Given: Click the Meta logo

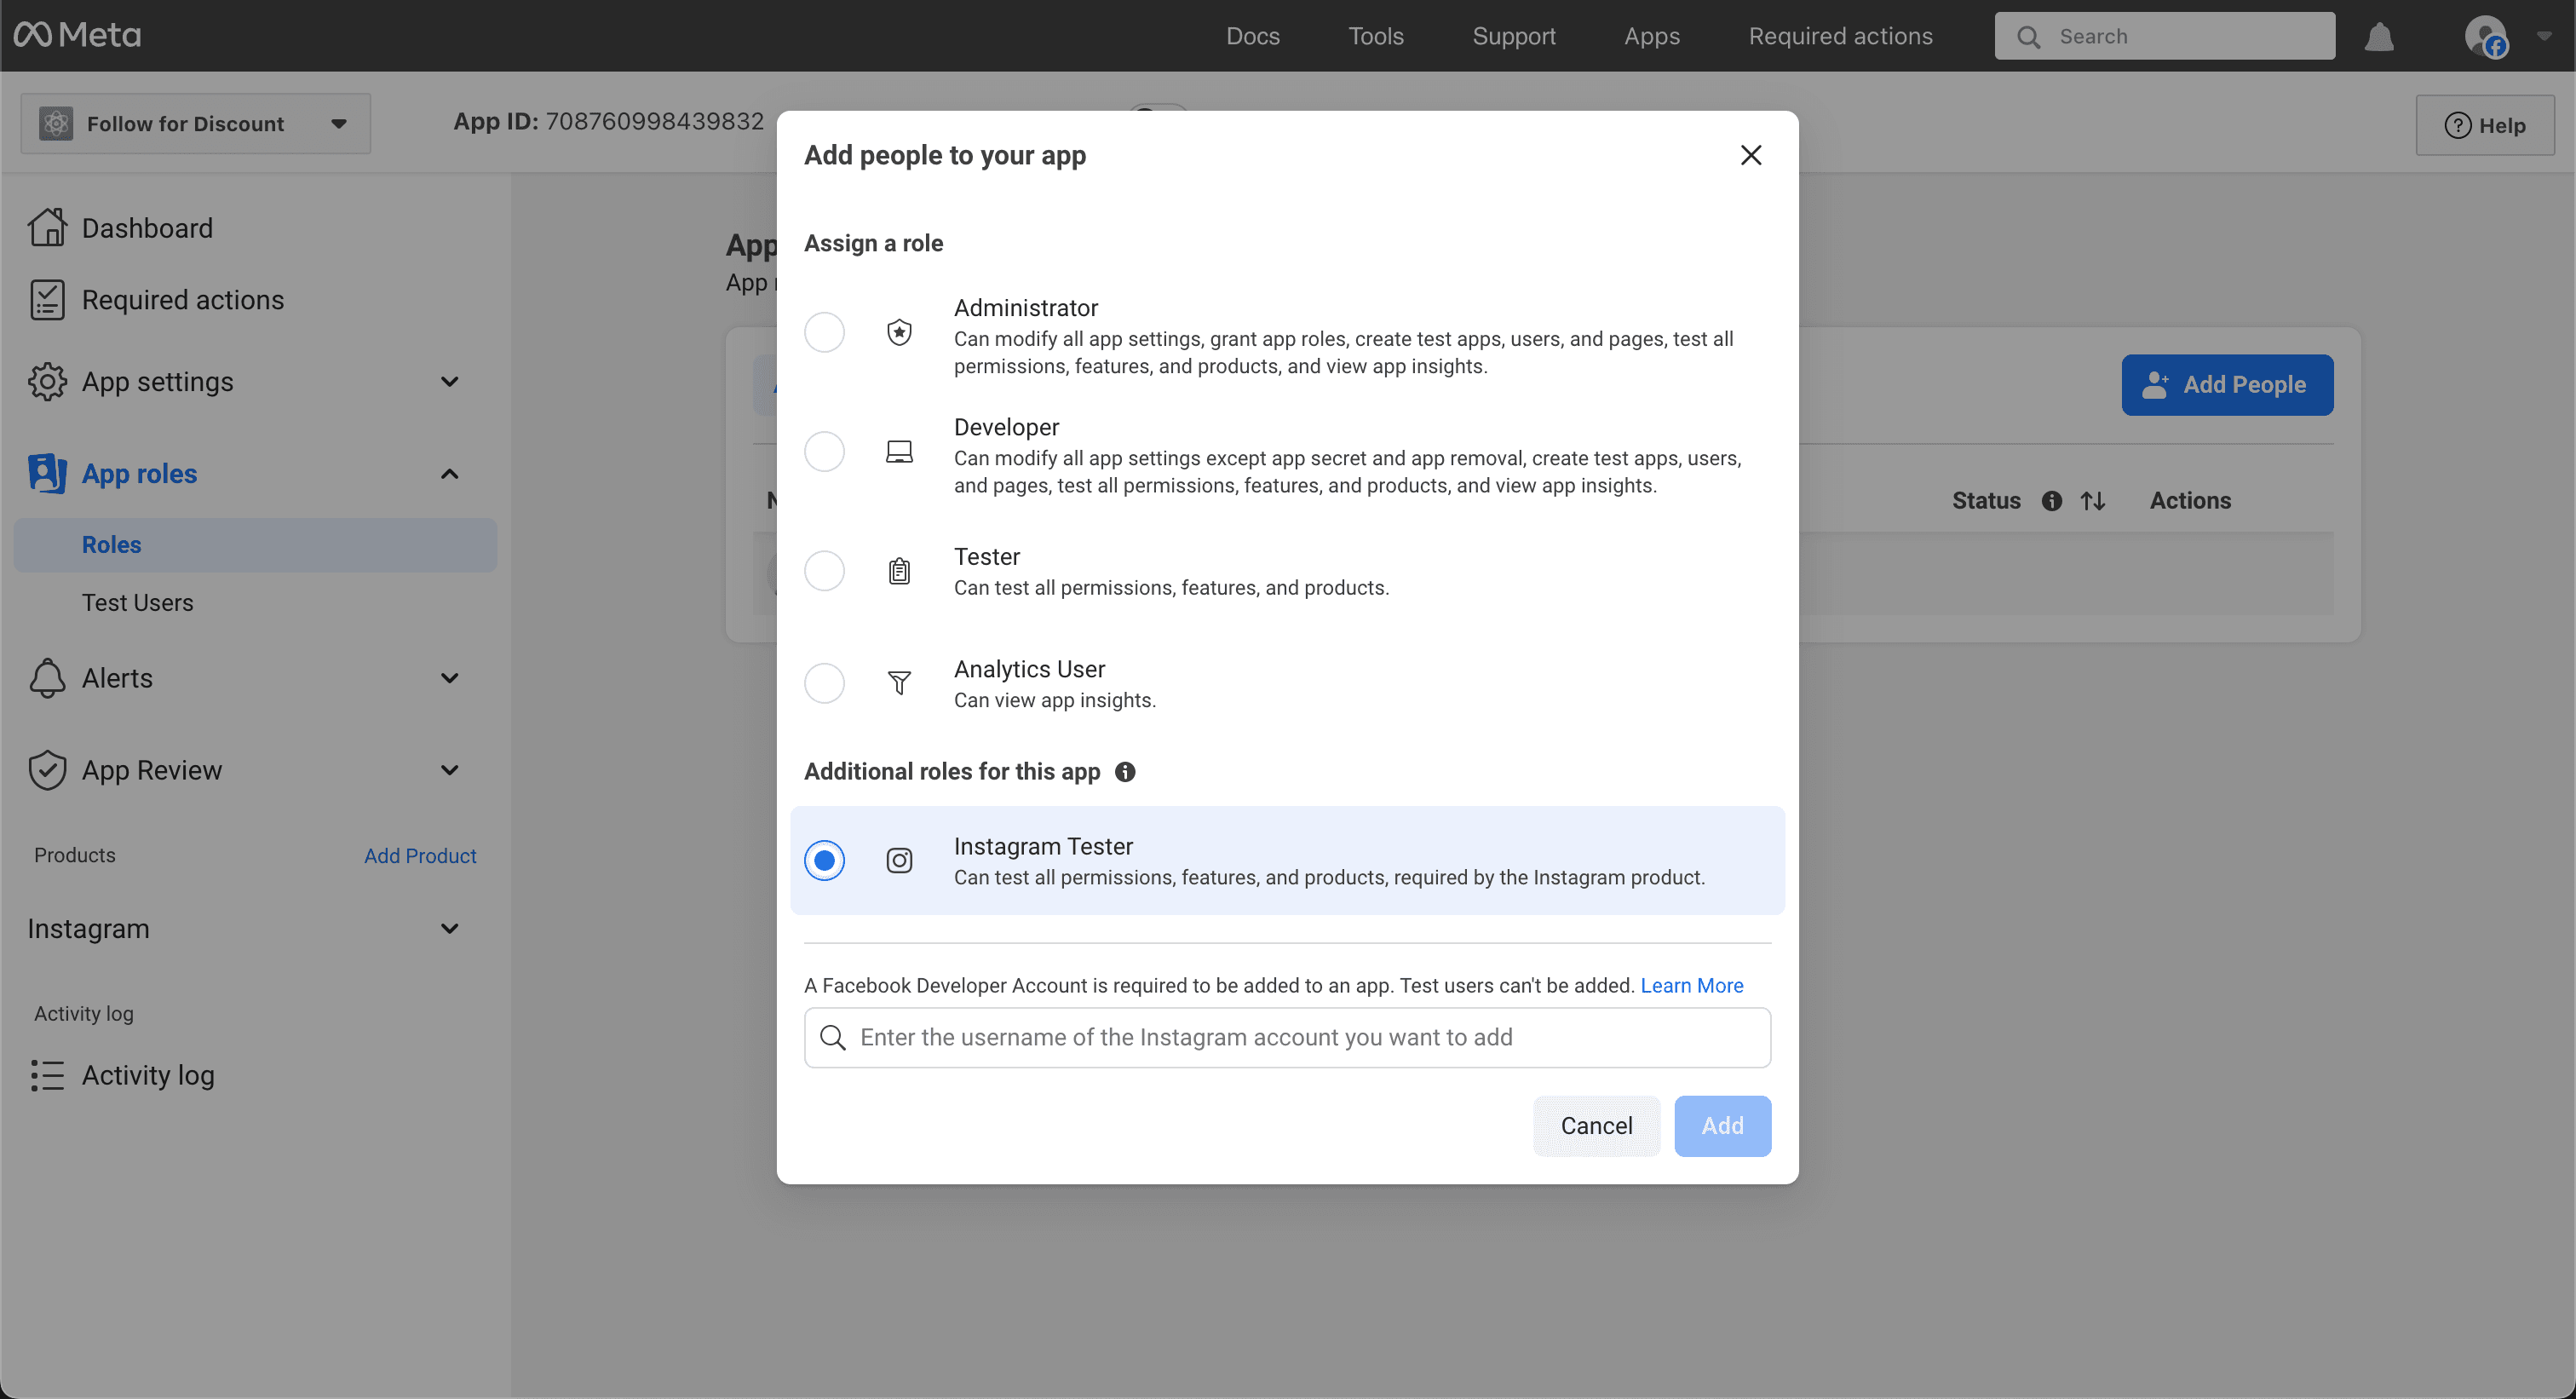Looking at the screenshot, I should [x=78, y=35].
